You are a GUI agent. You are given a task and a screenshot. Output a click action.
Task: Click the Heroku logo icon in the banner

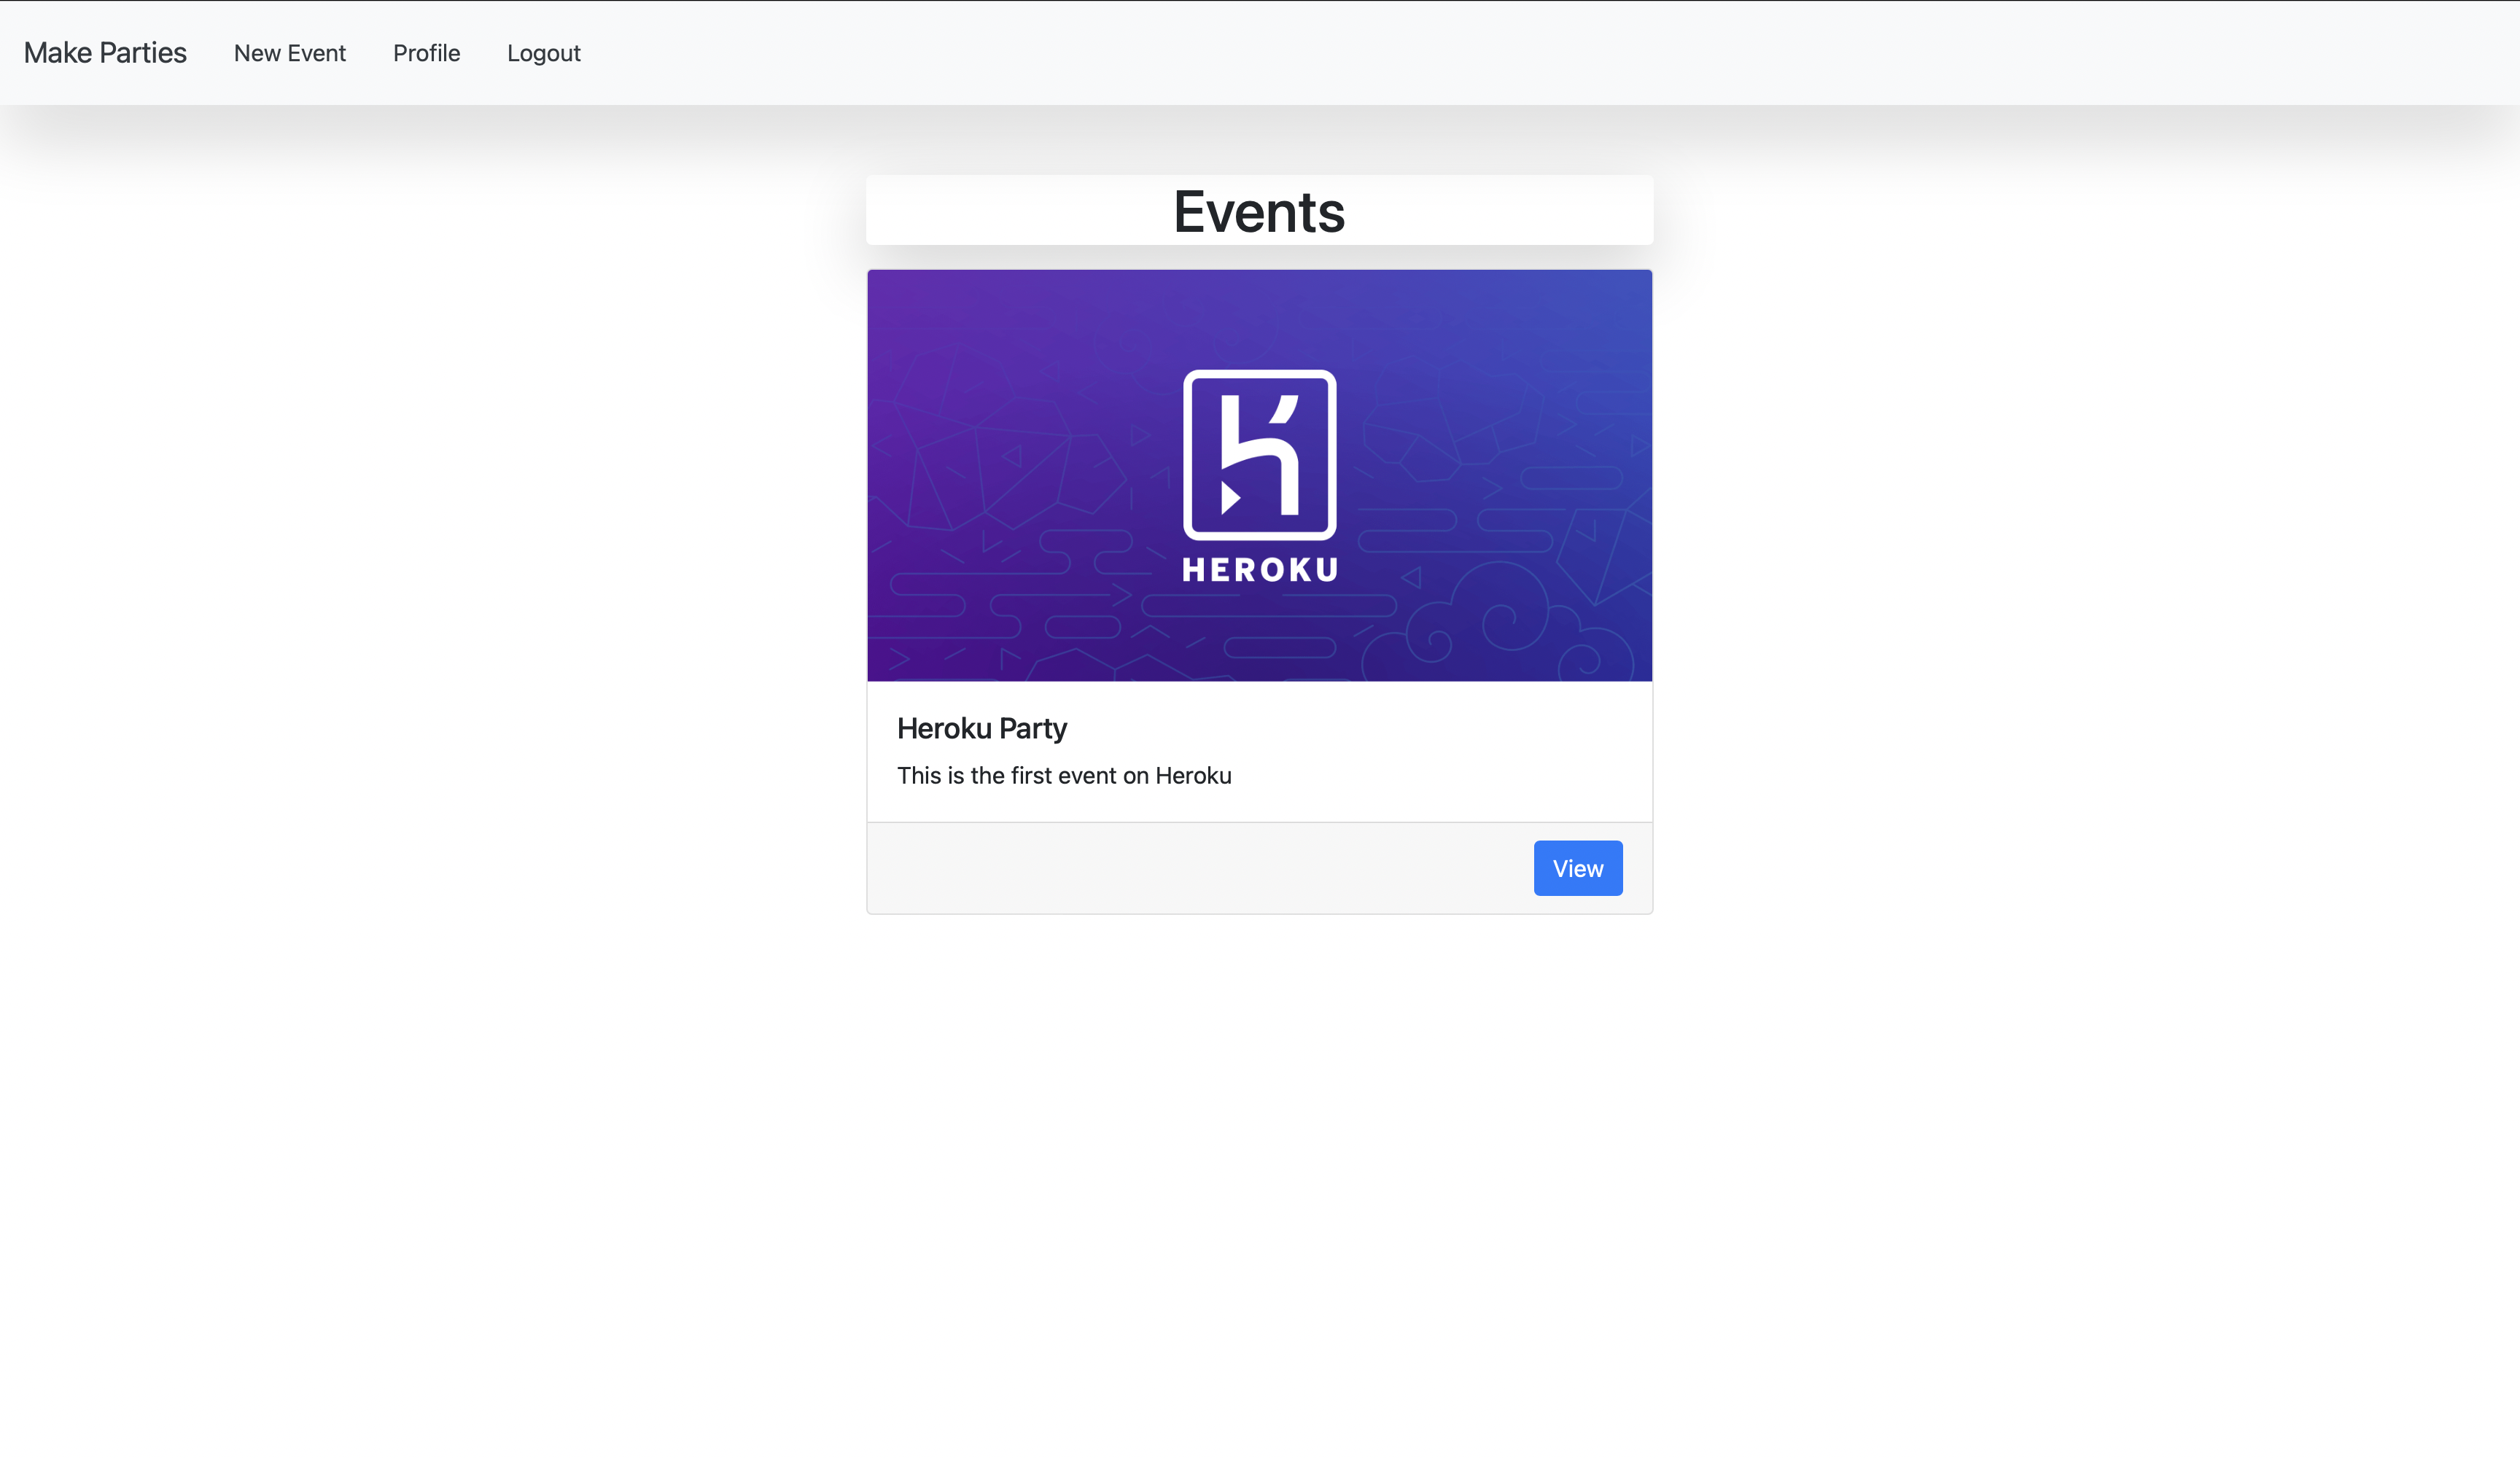(x=1259, y=455)
